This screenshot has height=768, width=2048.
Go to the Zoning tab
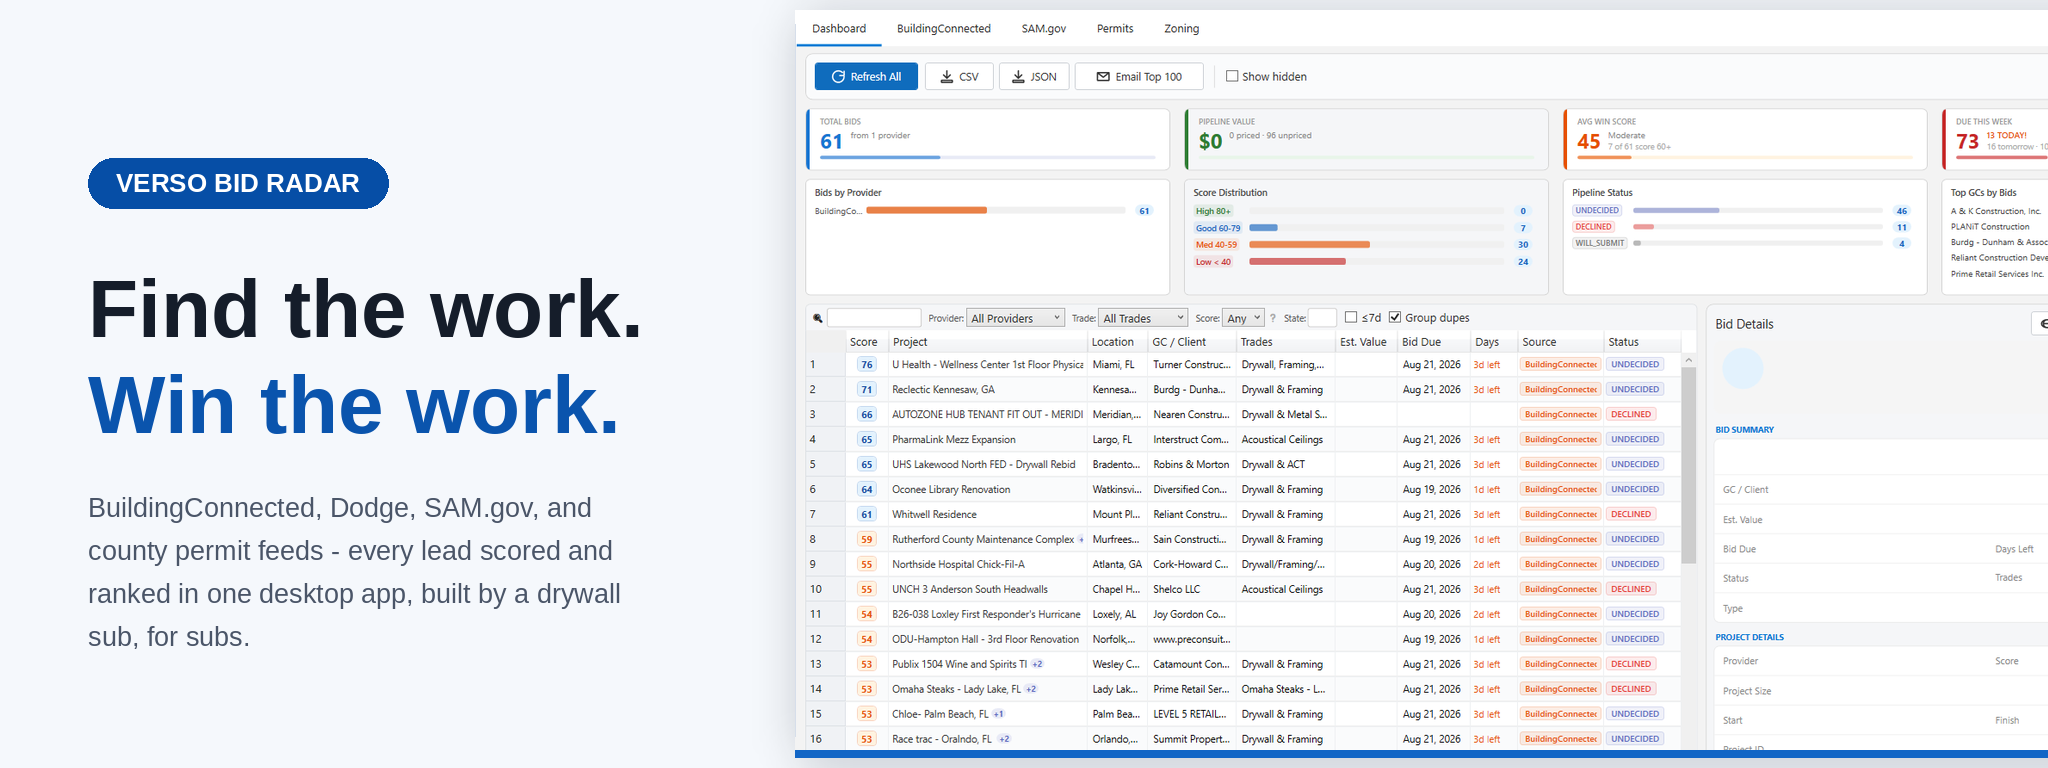[1181, 28]
